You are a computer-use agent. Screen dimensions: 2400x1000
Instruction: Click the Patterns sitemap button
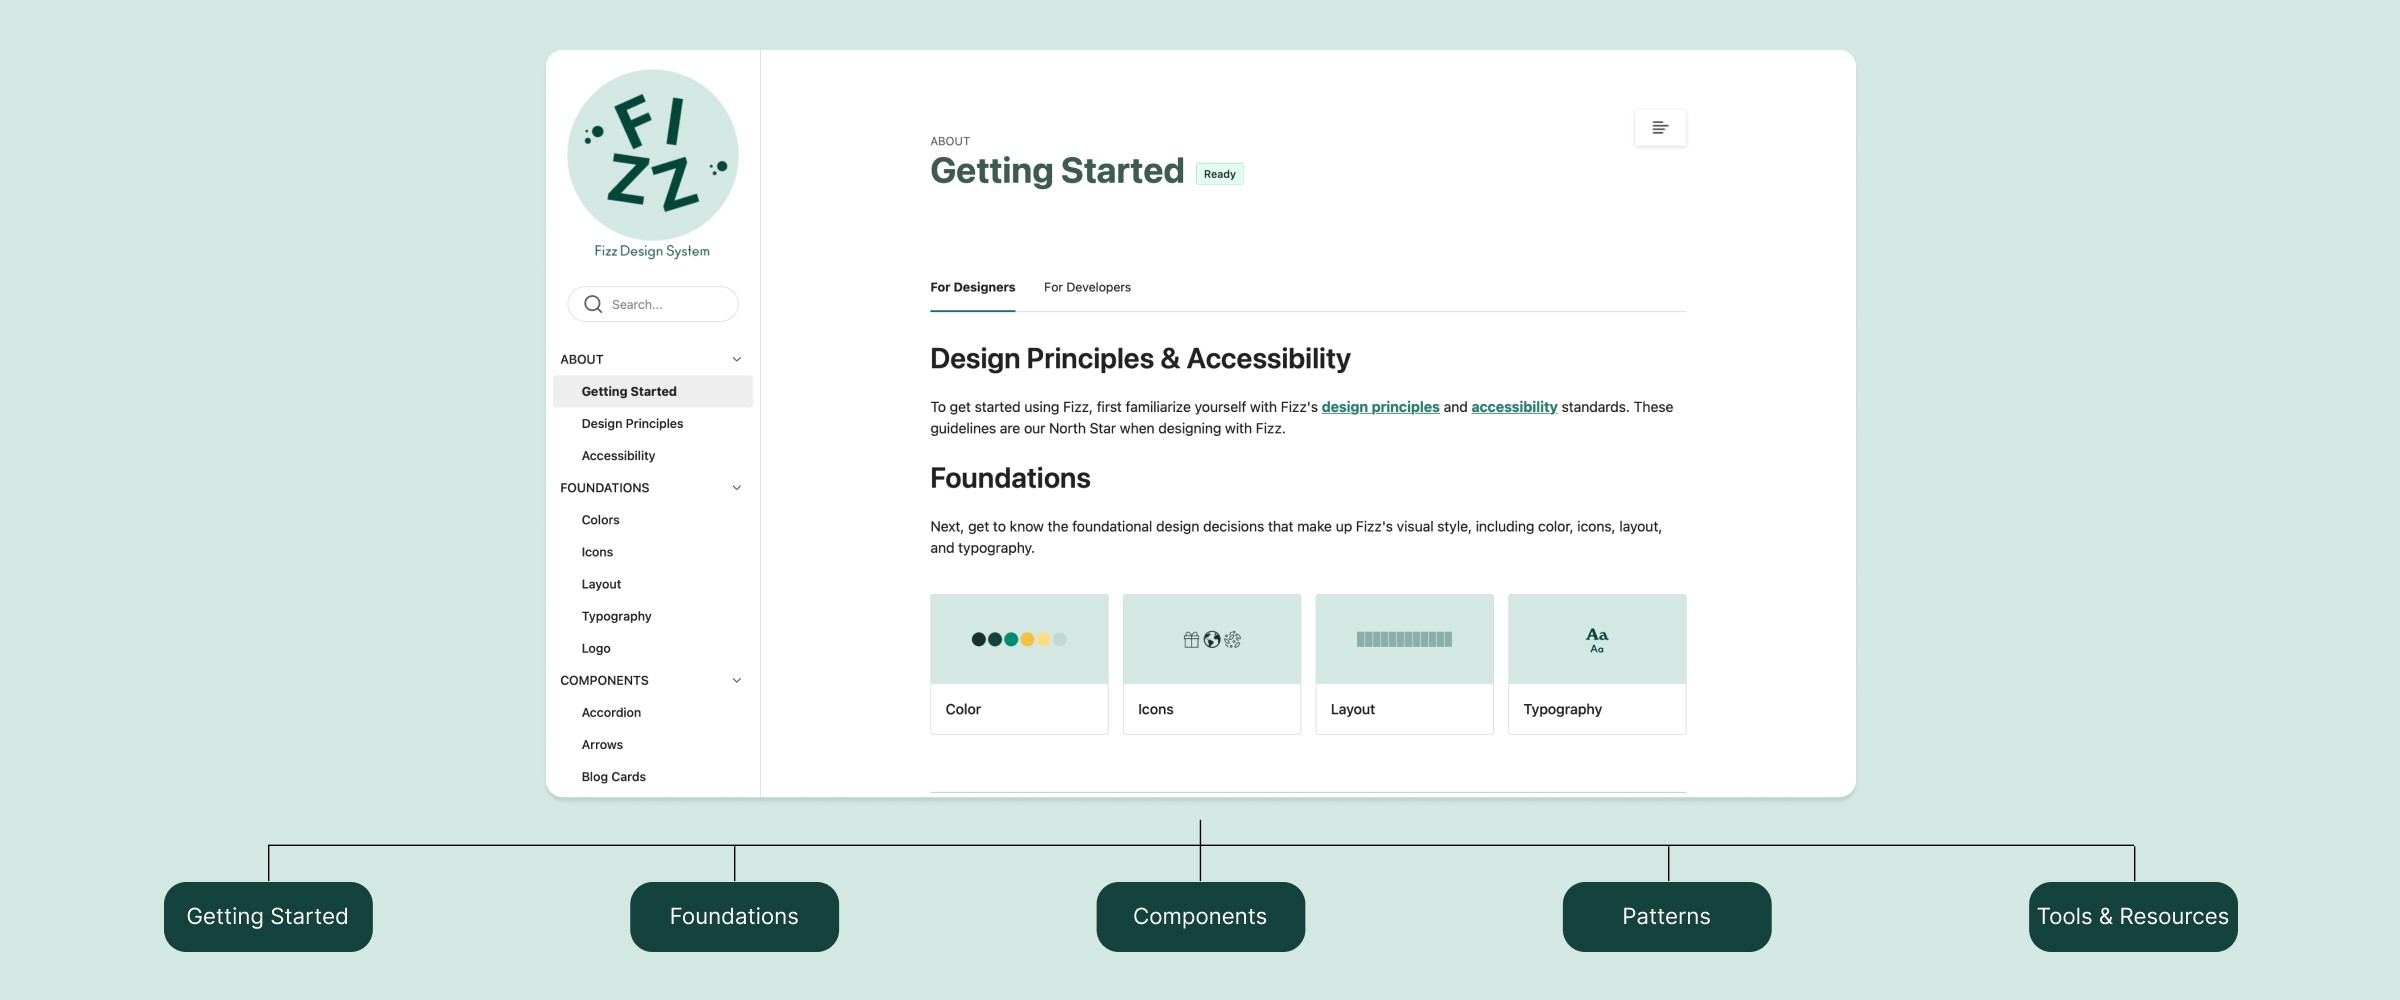point(1667,917)
